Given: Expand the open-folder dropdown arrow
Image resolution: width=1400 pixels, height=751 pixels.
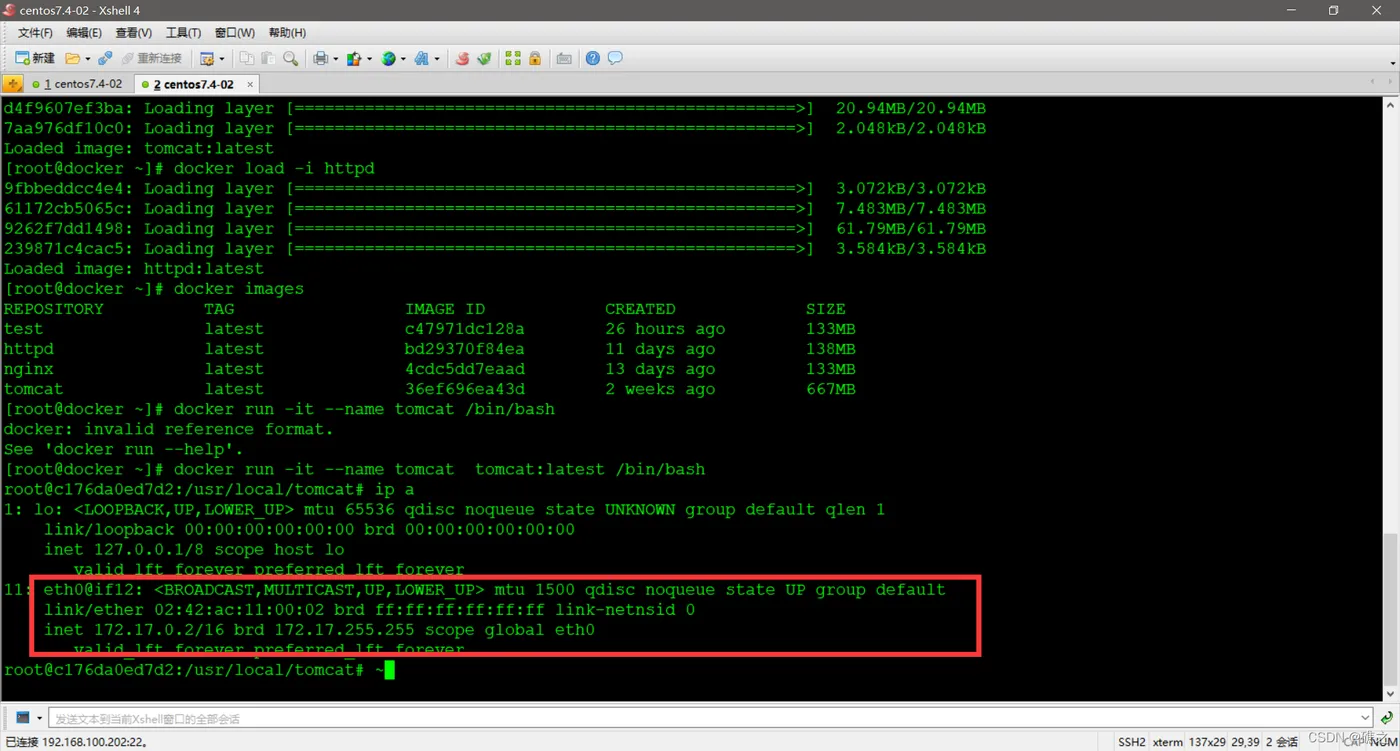Looking at the screenshot, I should [87, 59].
